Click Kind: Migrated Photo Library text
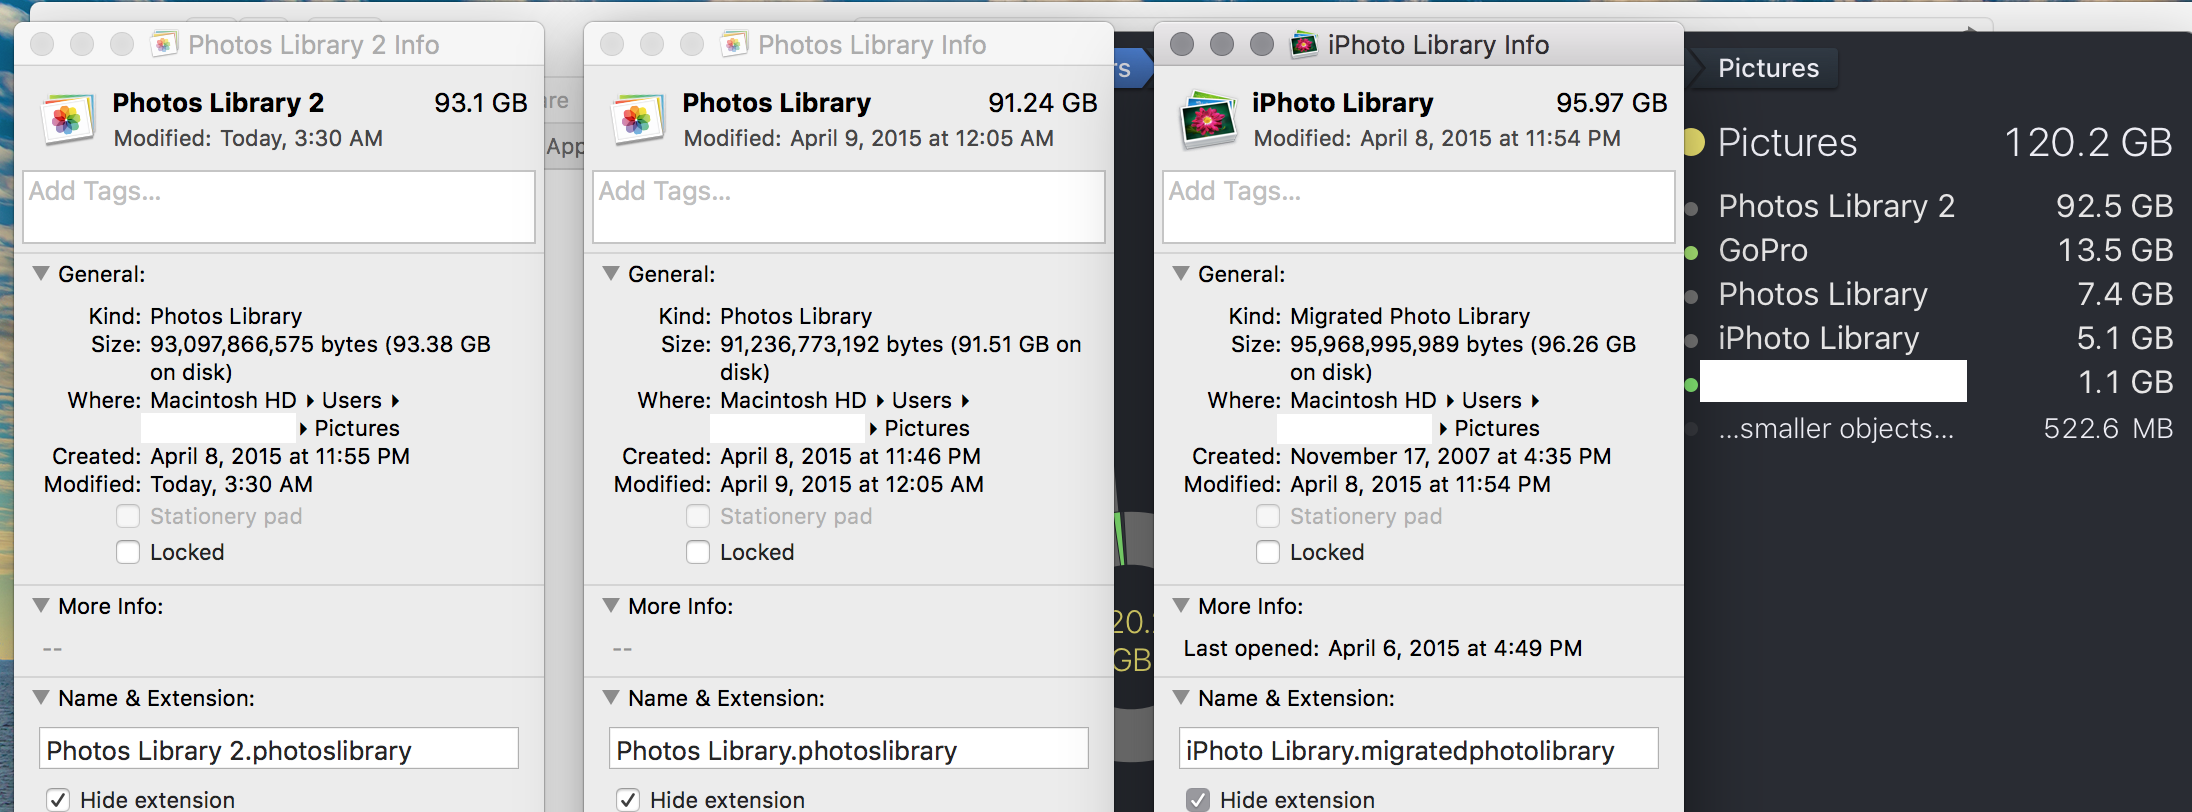This screenshot has height=812, width=2192. point(1379,316)
